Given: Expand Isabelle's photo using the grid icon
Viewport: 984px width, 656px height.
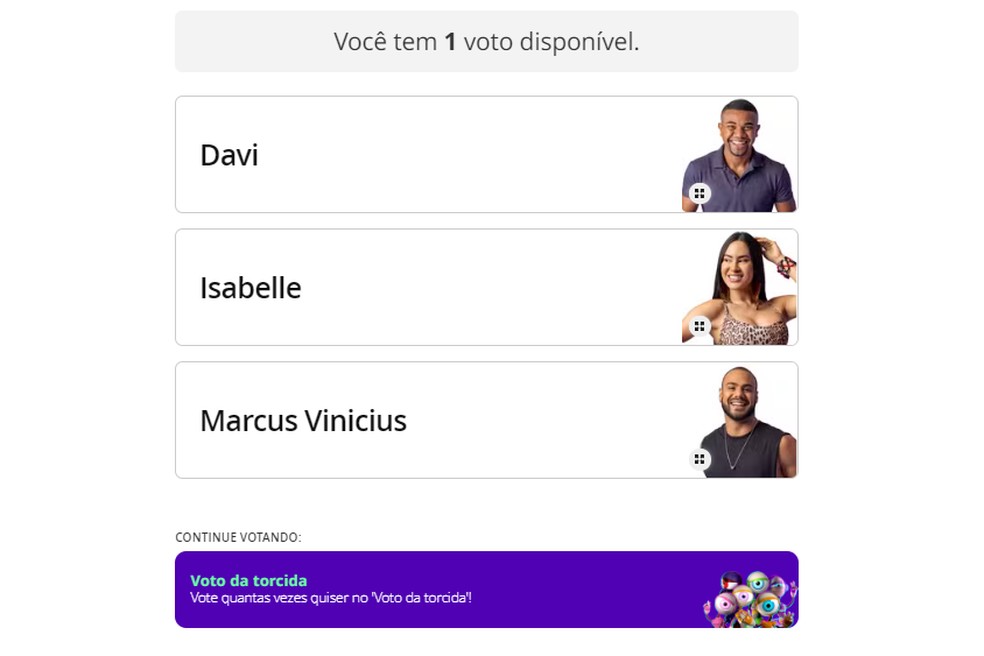Looking at the screenshot, I should point(700,326).
